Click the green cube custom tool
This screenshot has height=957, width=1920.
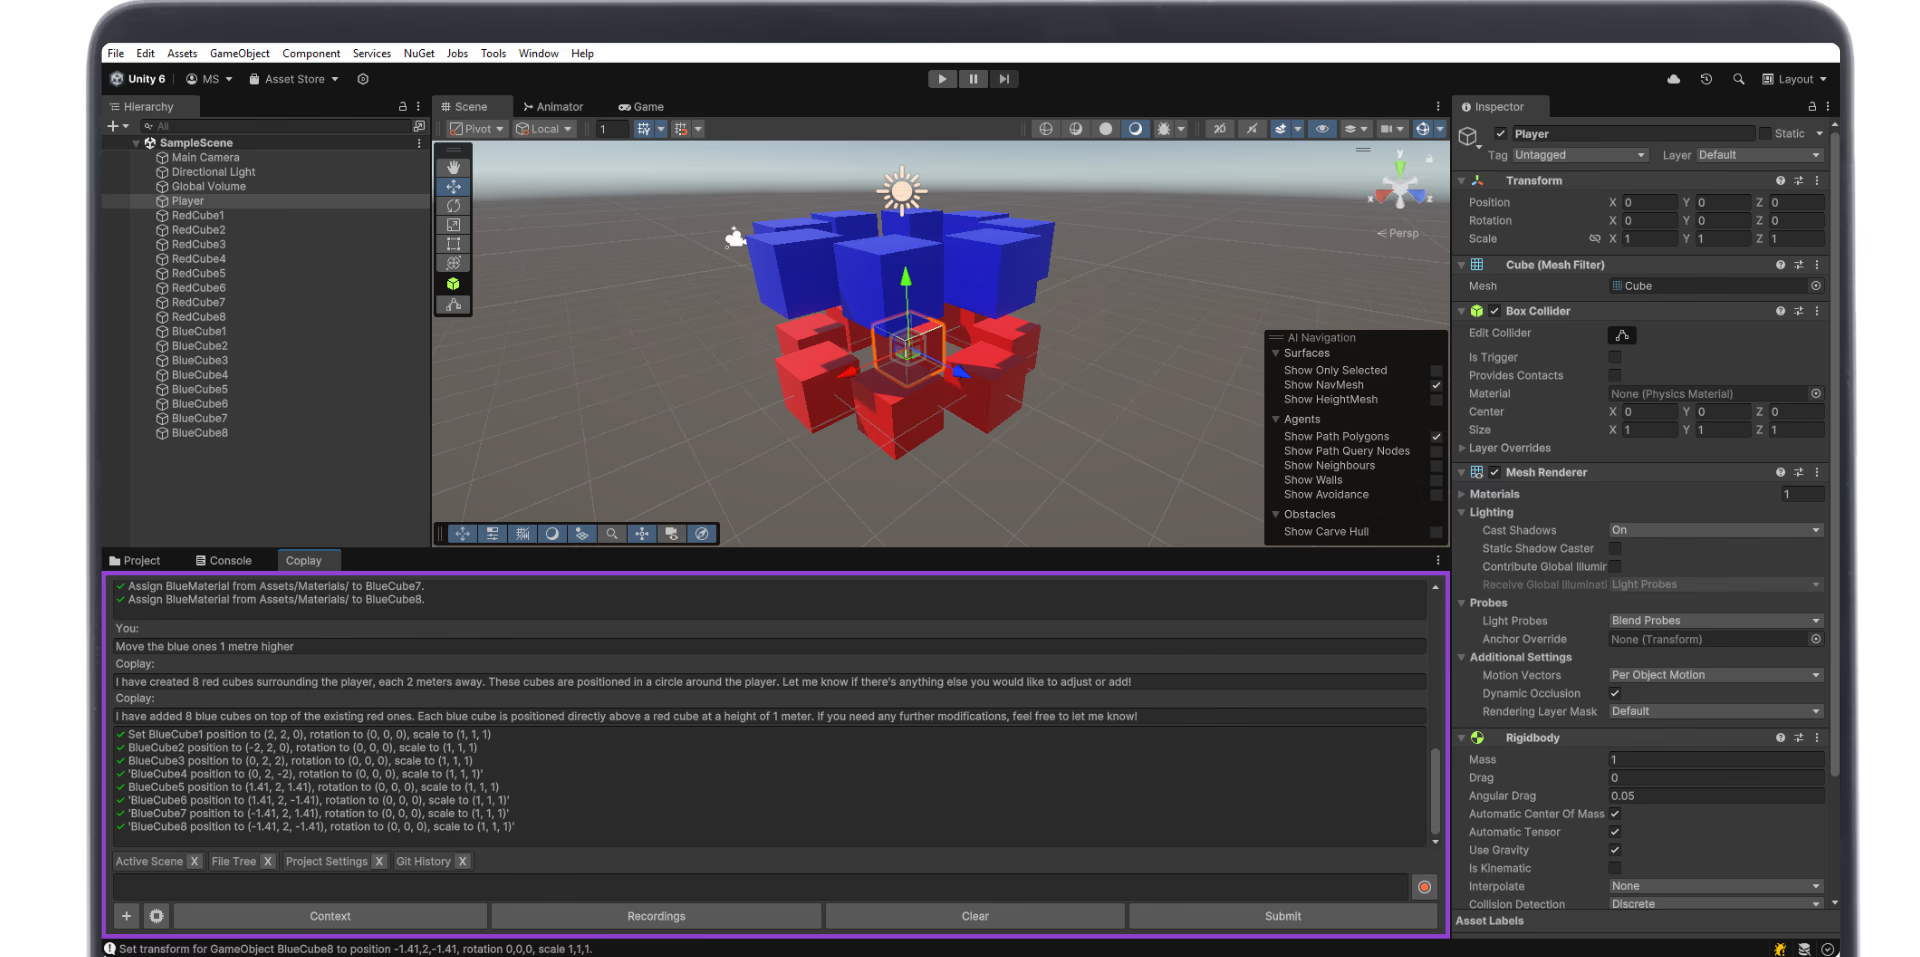[x=453, y=284]
